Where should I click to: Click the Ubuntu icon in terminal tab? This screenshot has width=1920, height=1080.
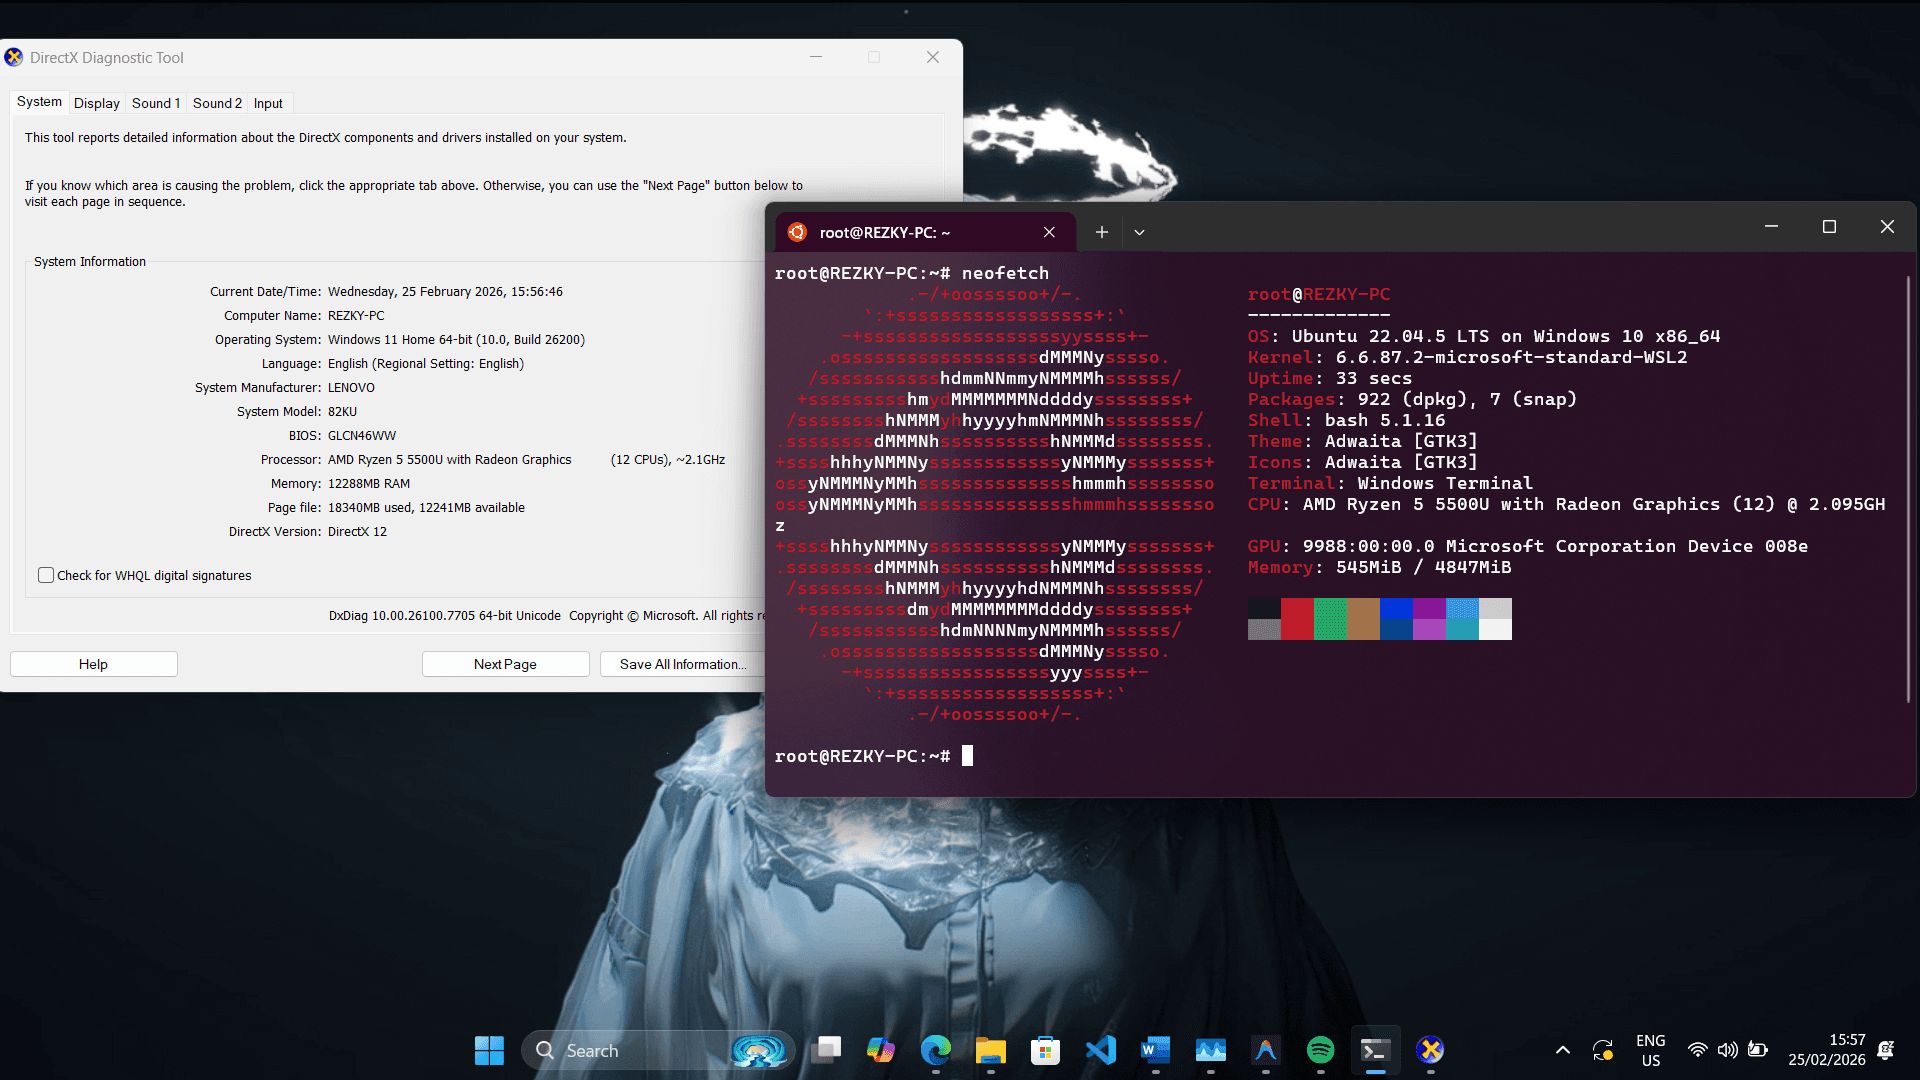tap(797, 232)
